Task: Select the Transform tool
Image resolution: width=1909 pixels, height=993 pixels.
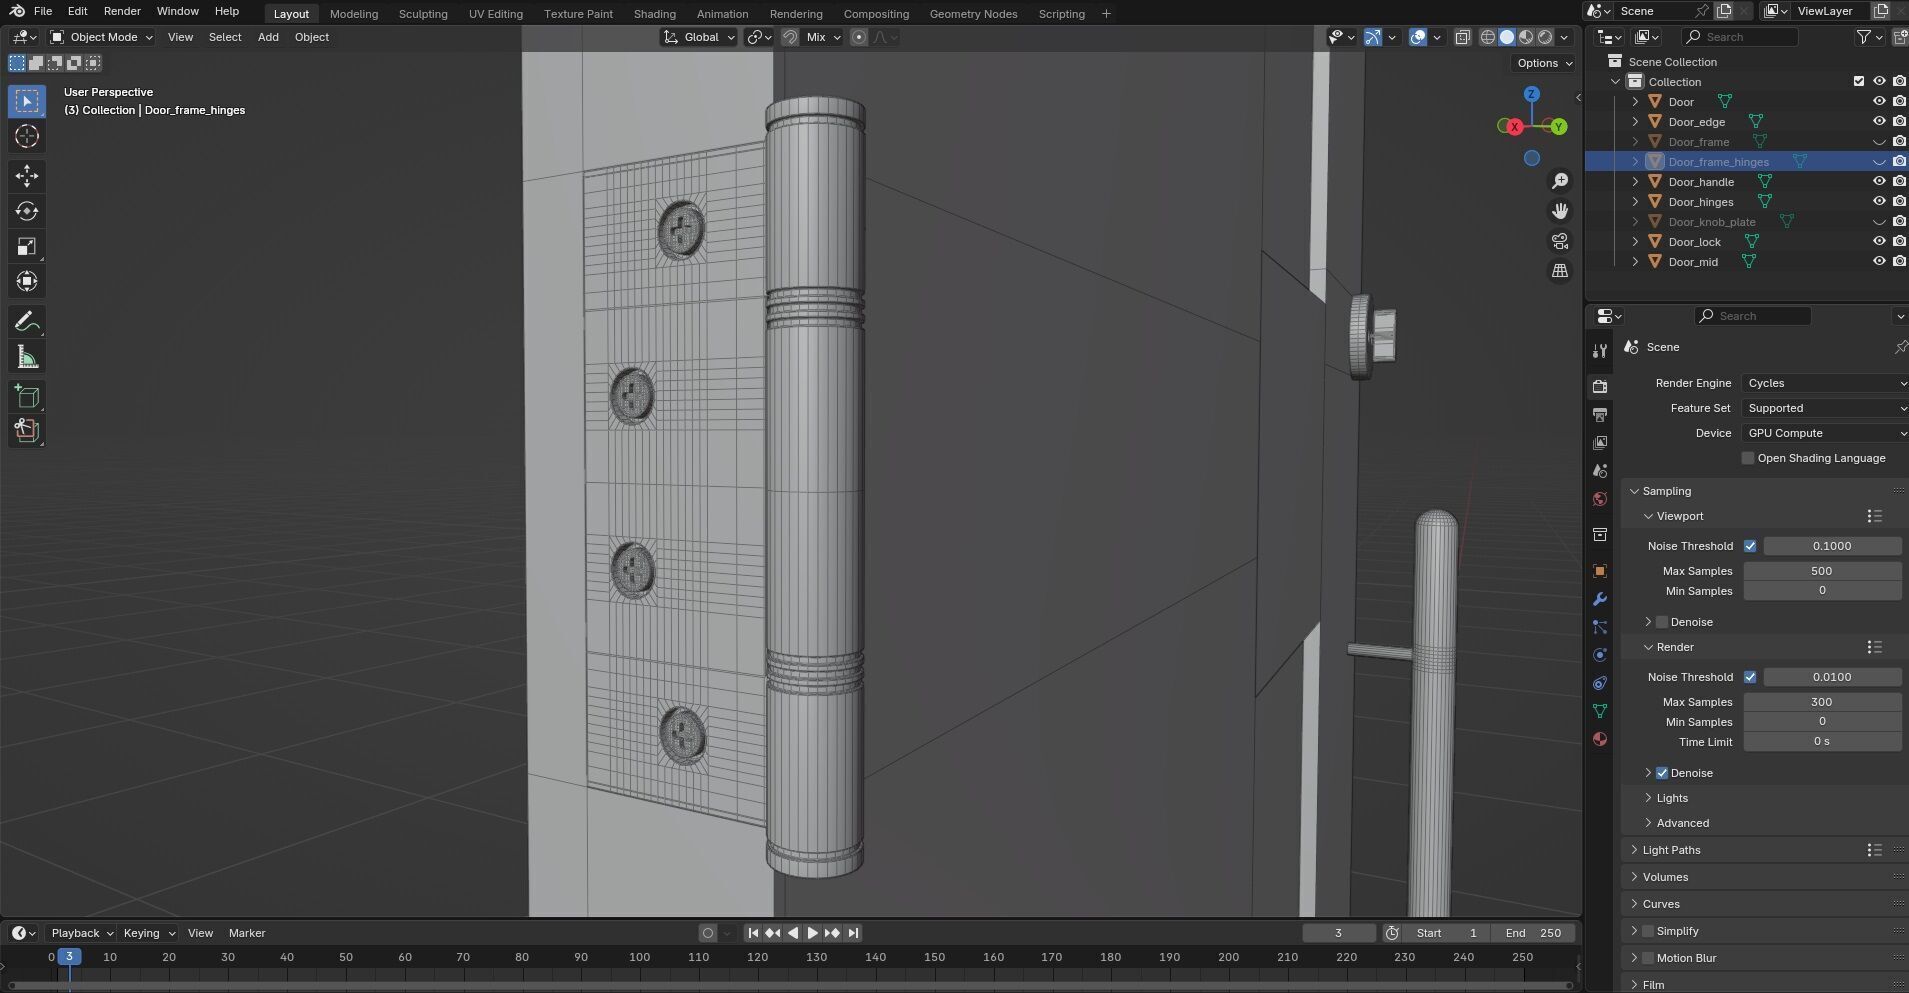Action: tap(27, 281)
